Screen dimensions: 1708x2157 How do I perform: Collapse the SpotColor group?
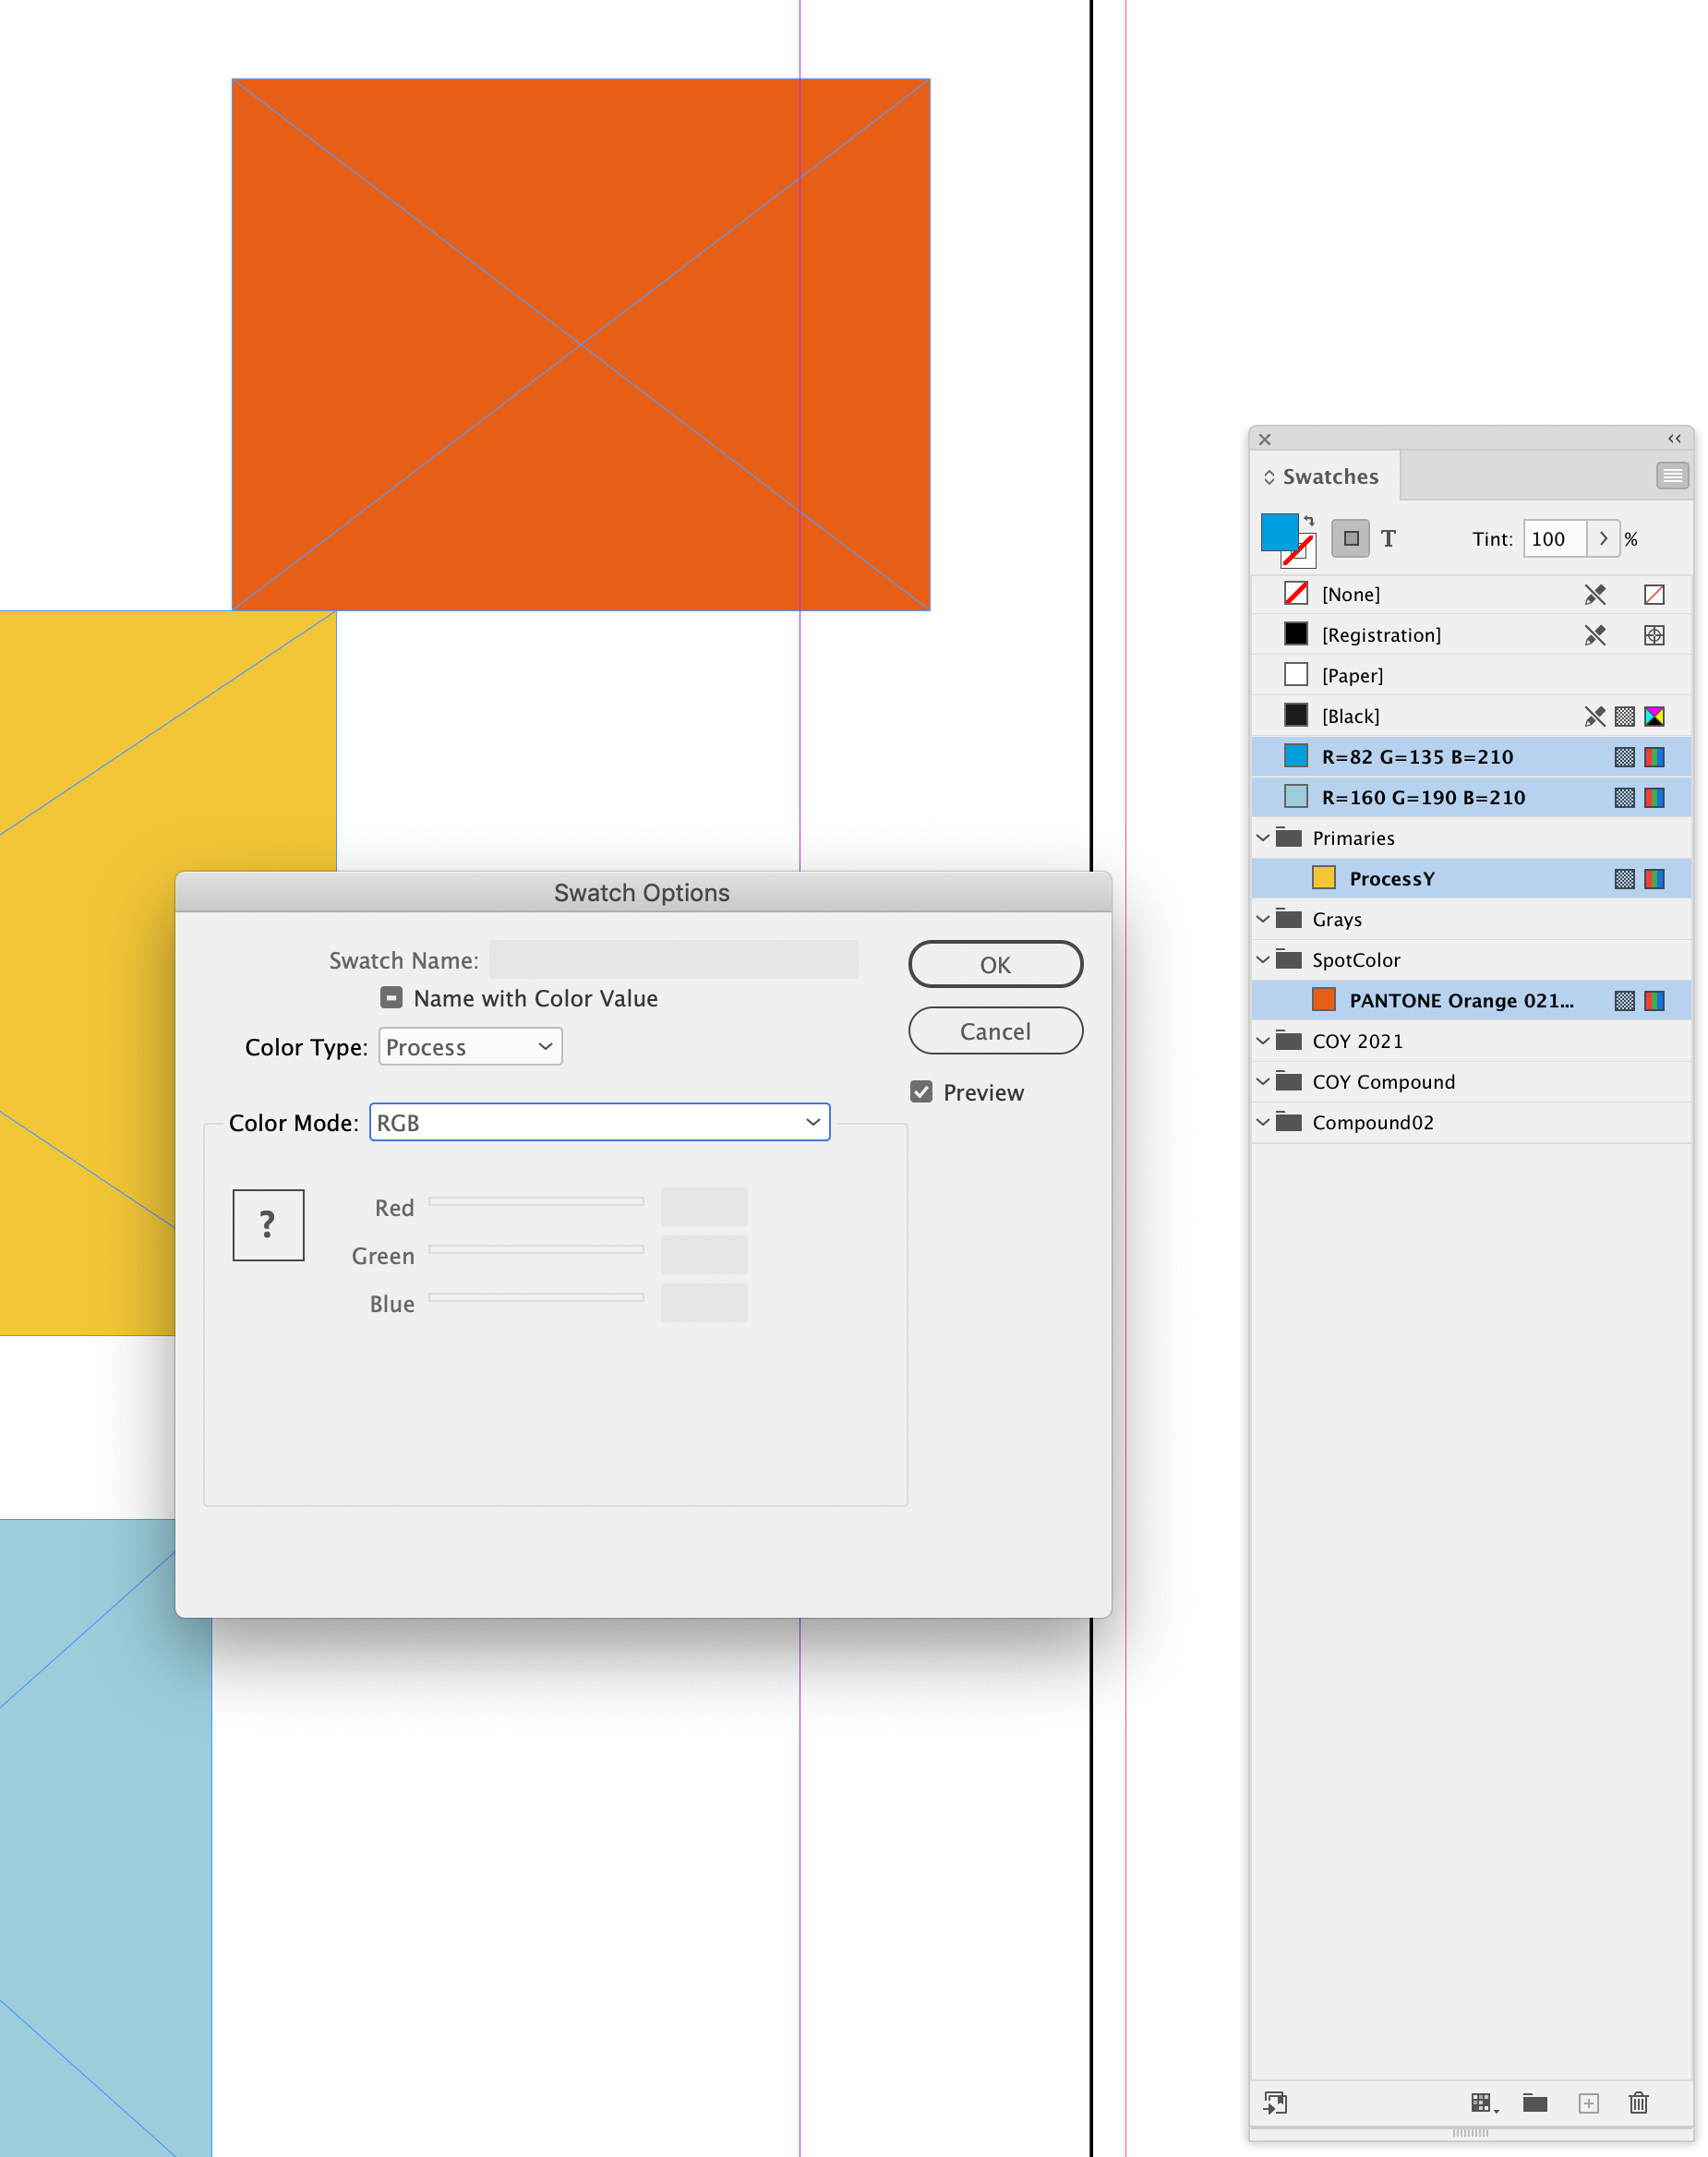point(1263,959)
